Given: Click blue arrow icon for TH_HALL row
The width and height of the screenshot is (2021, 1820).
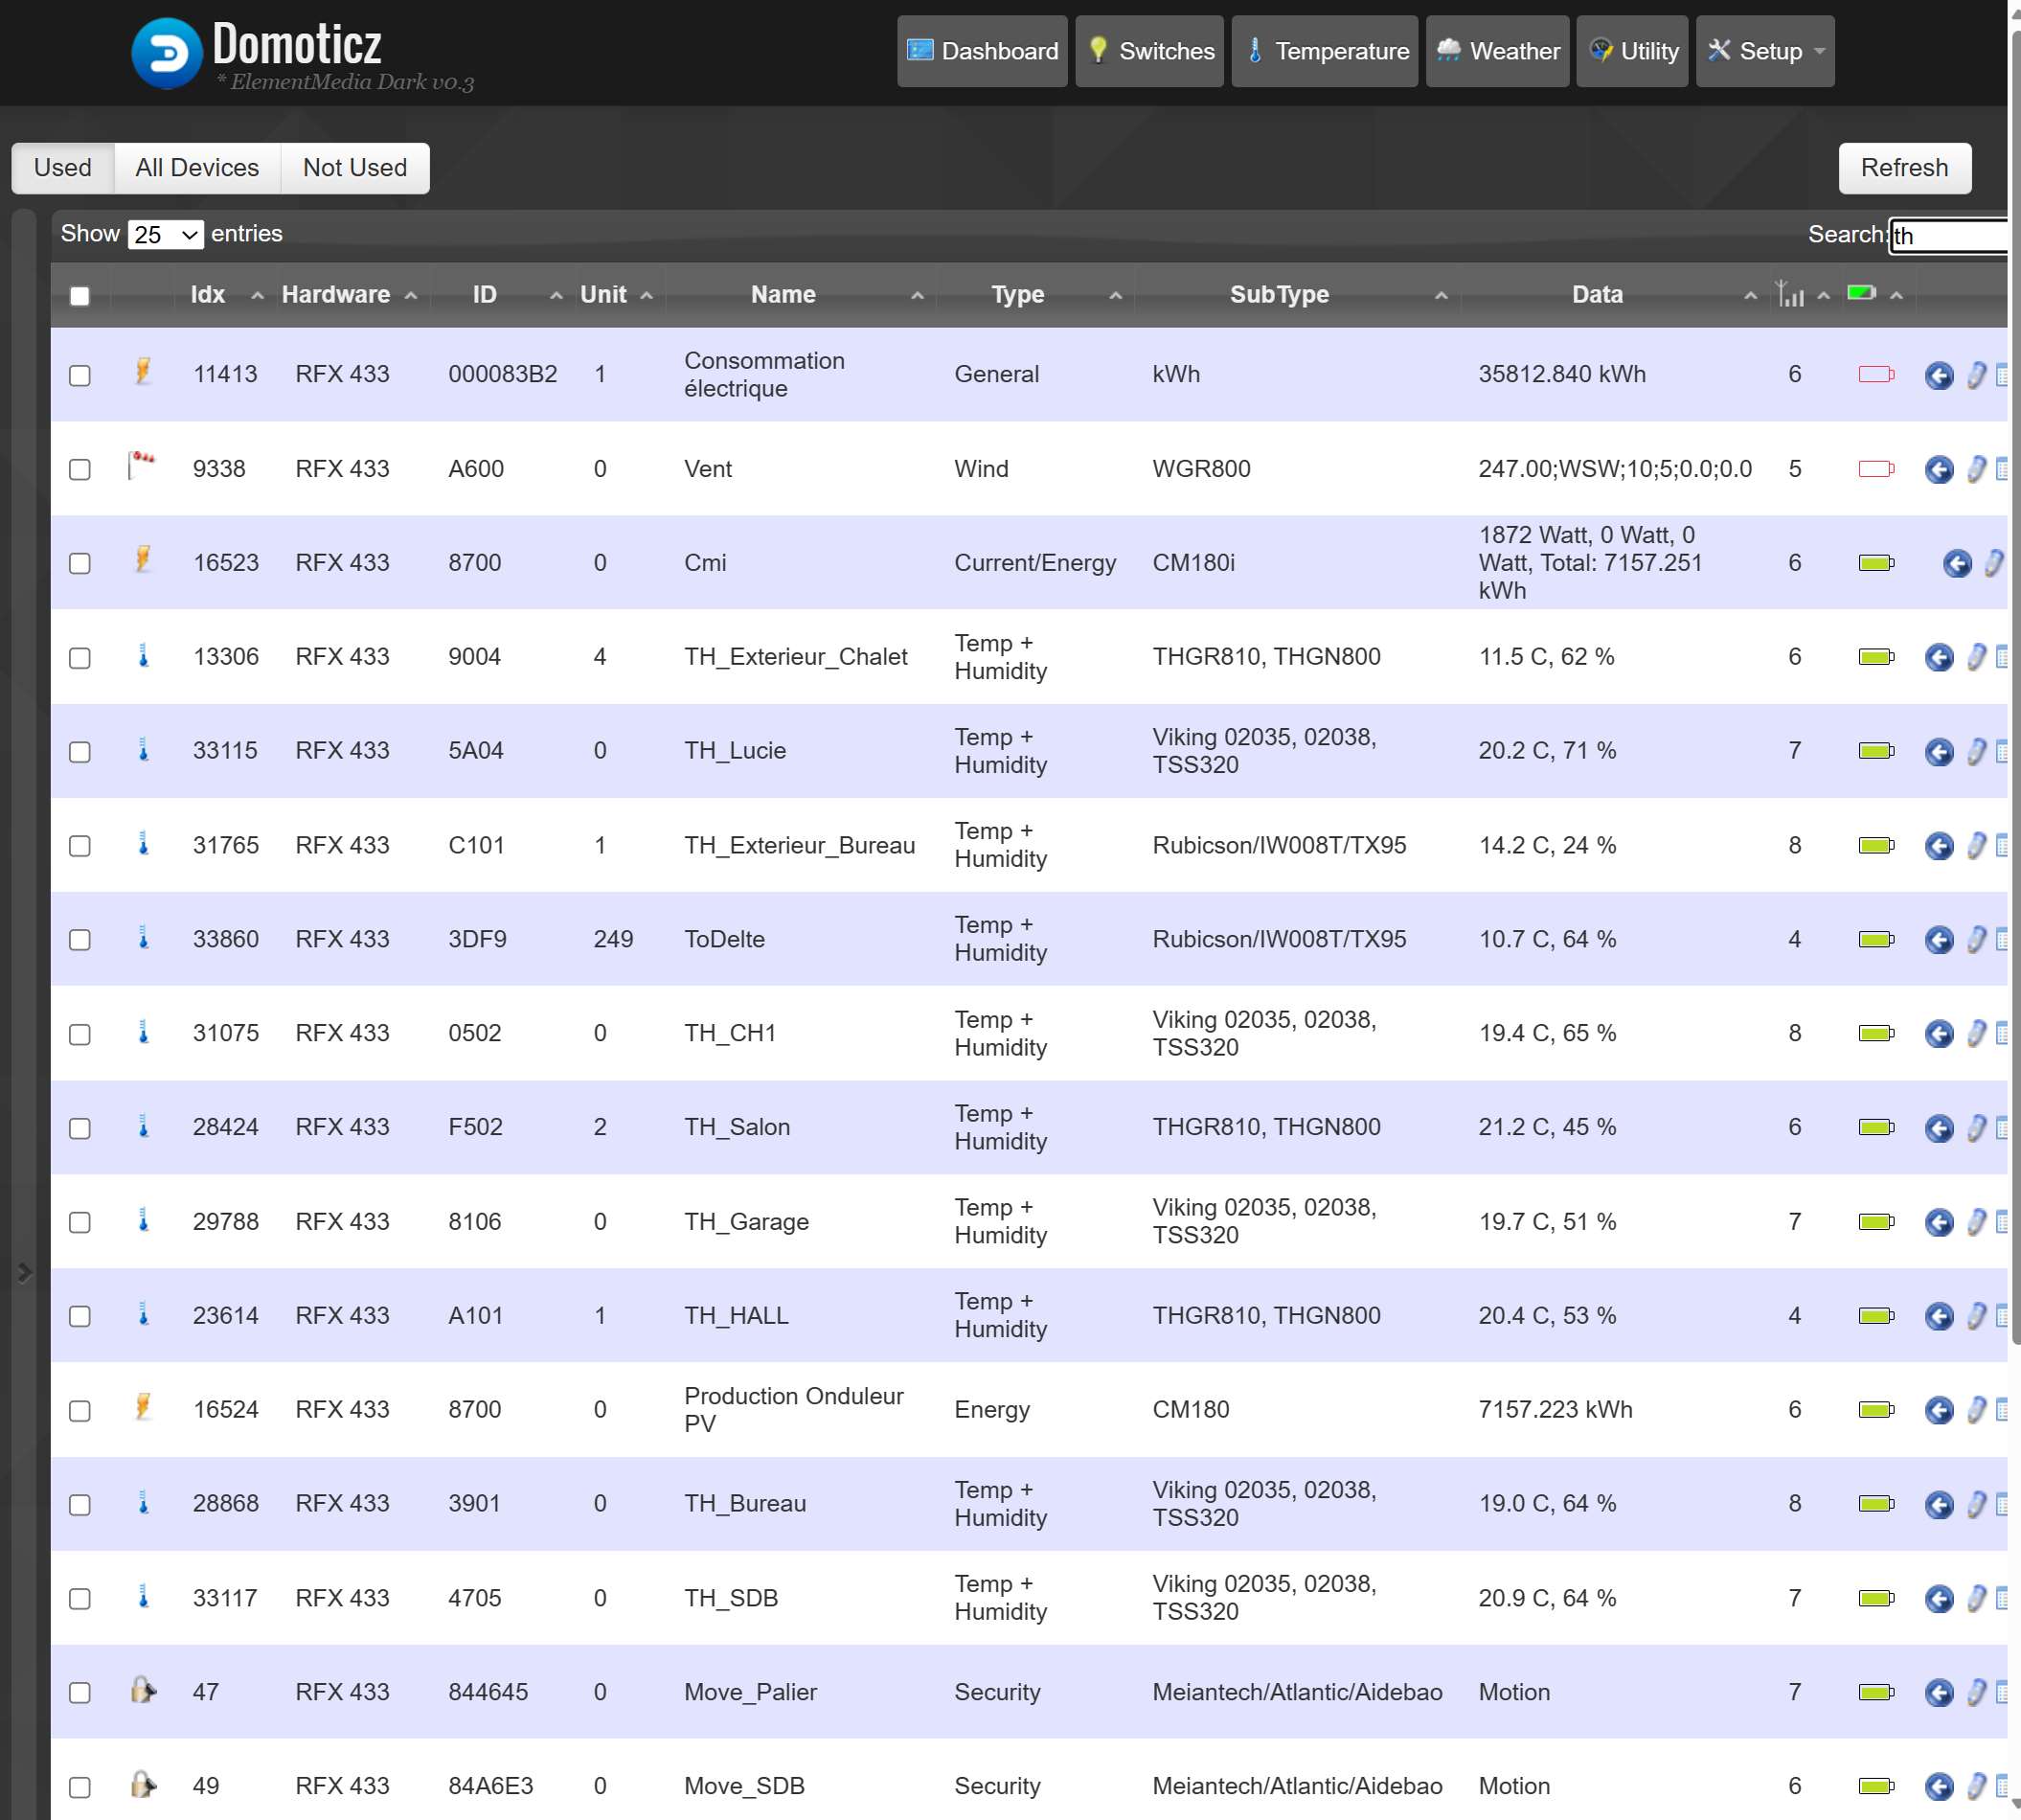Looking at the screenshot, I should 1939,1316.
